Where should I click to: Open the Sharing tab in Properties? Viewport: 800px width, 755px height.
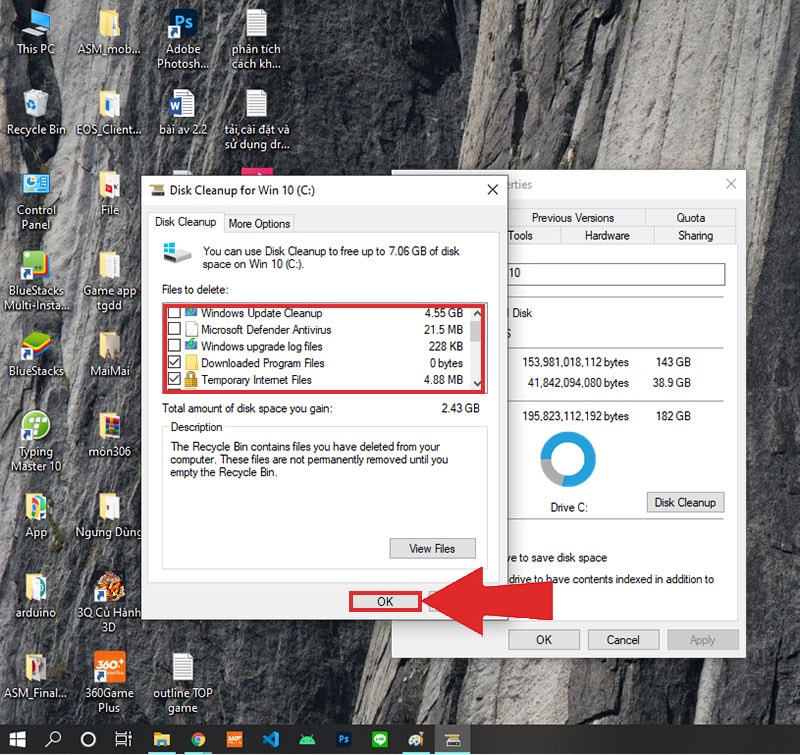(x=695, y=235)
